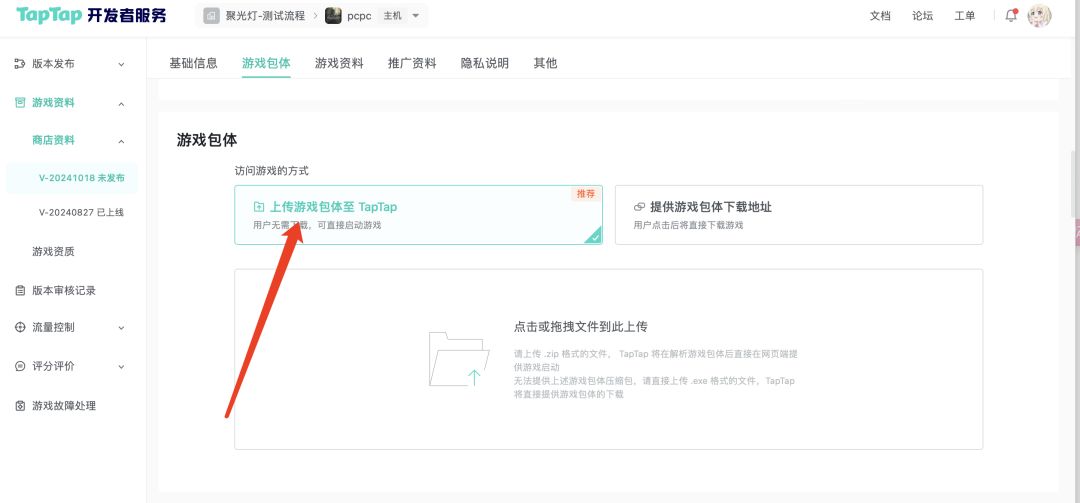Open 版本审核记录 in the sidebar

click(x=64, y=291)
